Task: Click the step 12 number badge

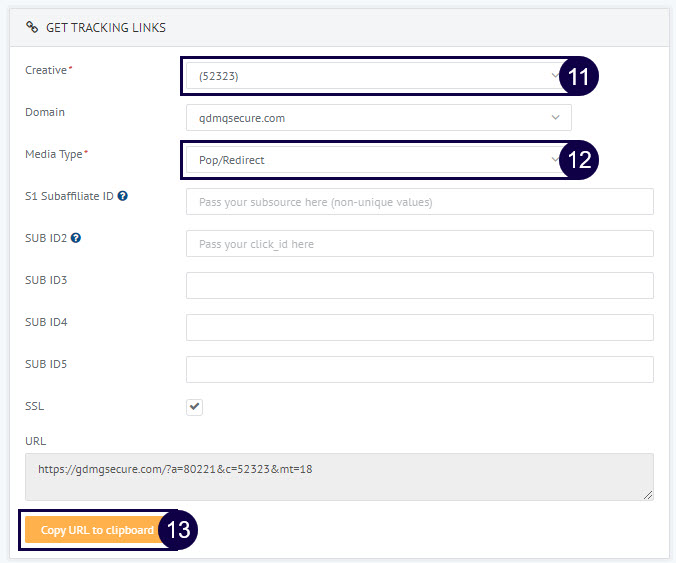Action: 578,160
